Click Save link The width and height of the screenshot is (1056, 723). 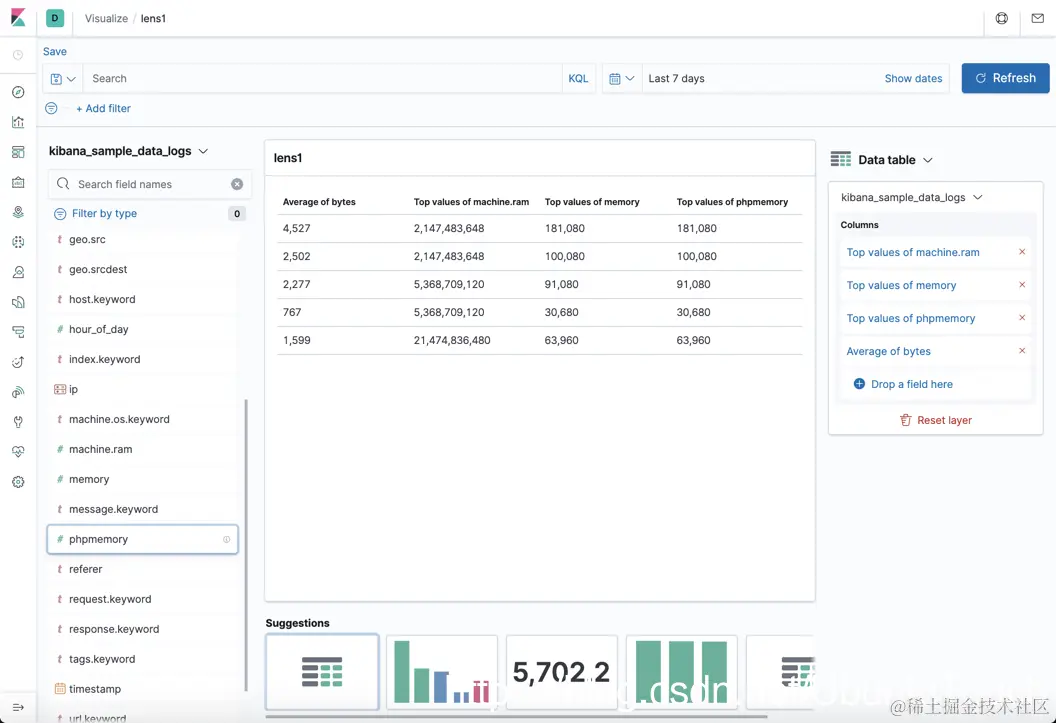point(55,51)
